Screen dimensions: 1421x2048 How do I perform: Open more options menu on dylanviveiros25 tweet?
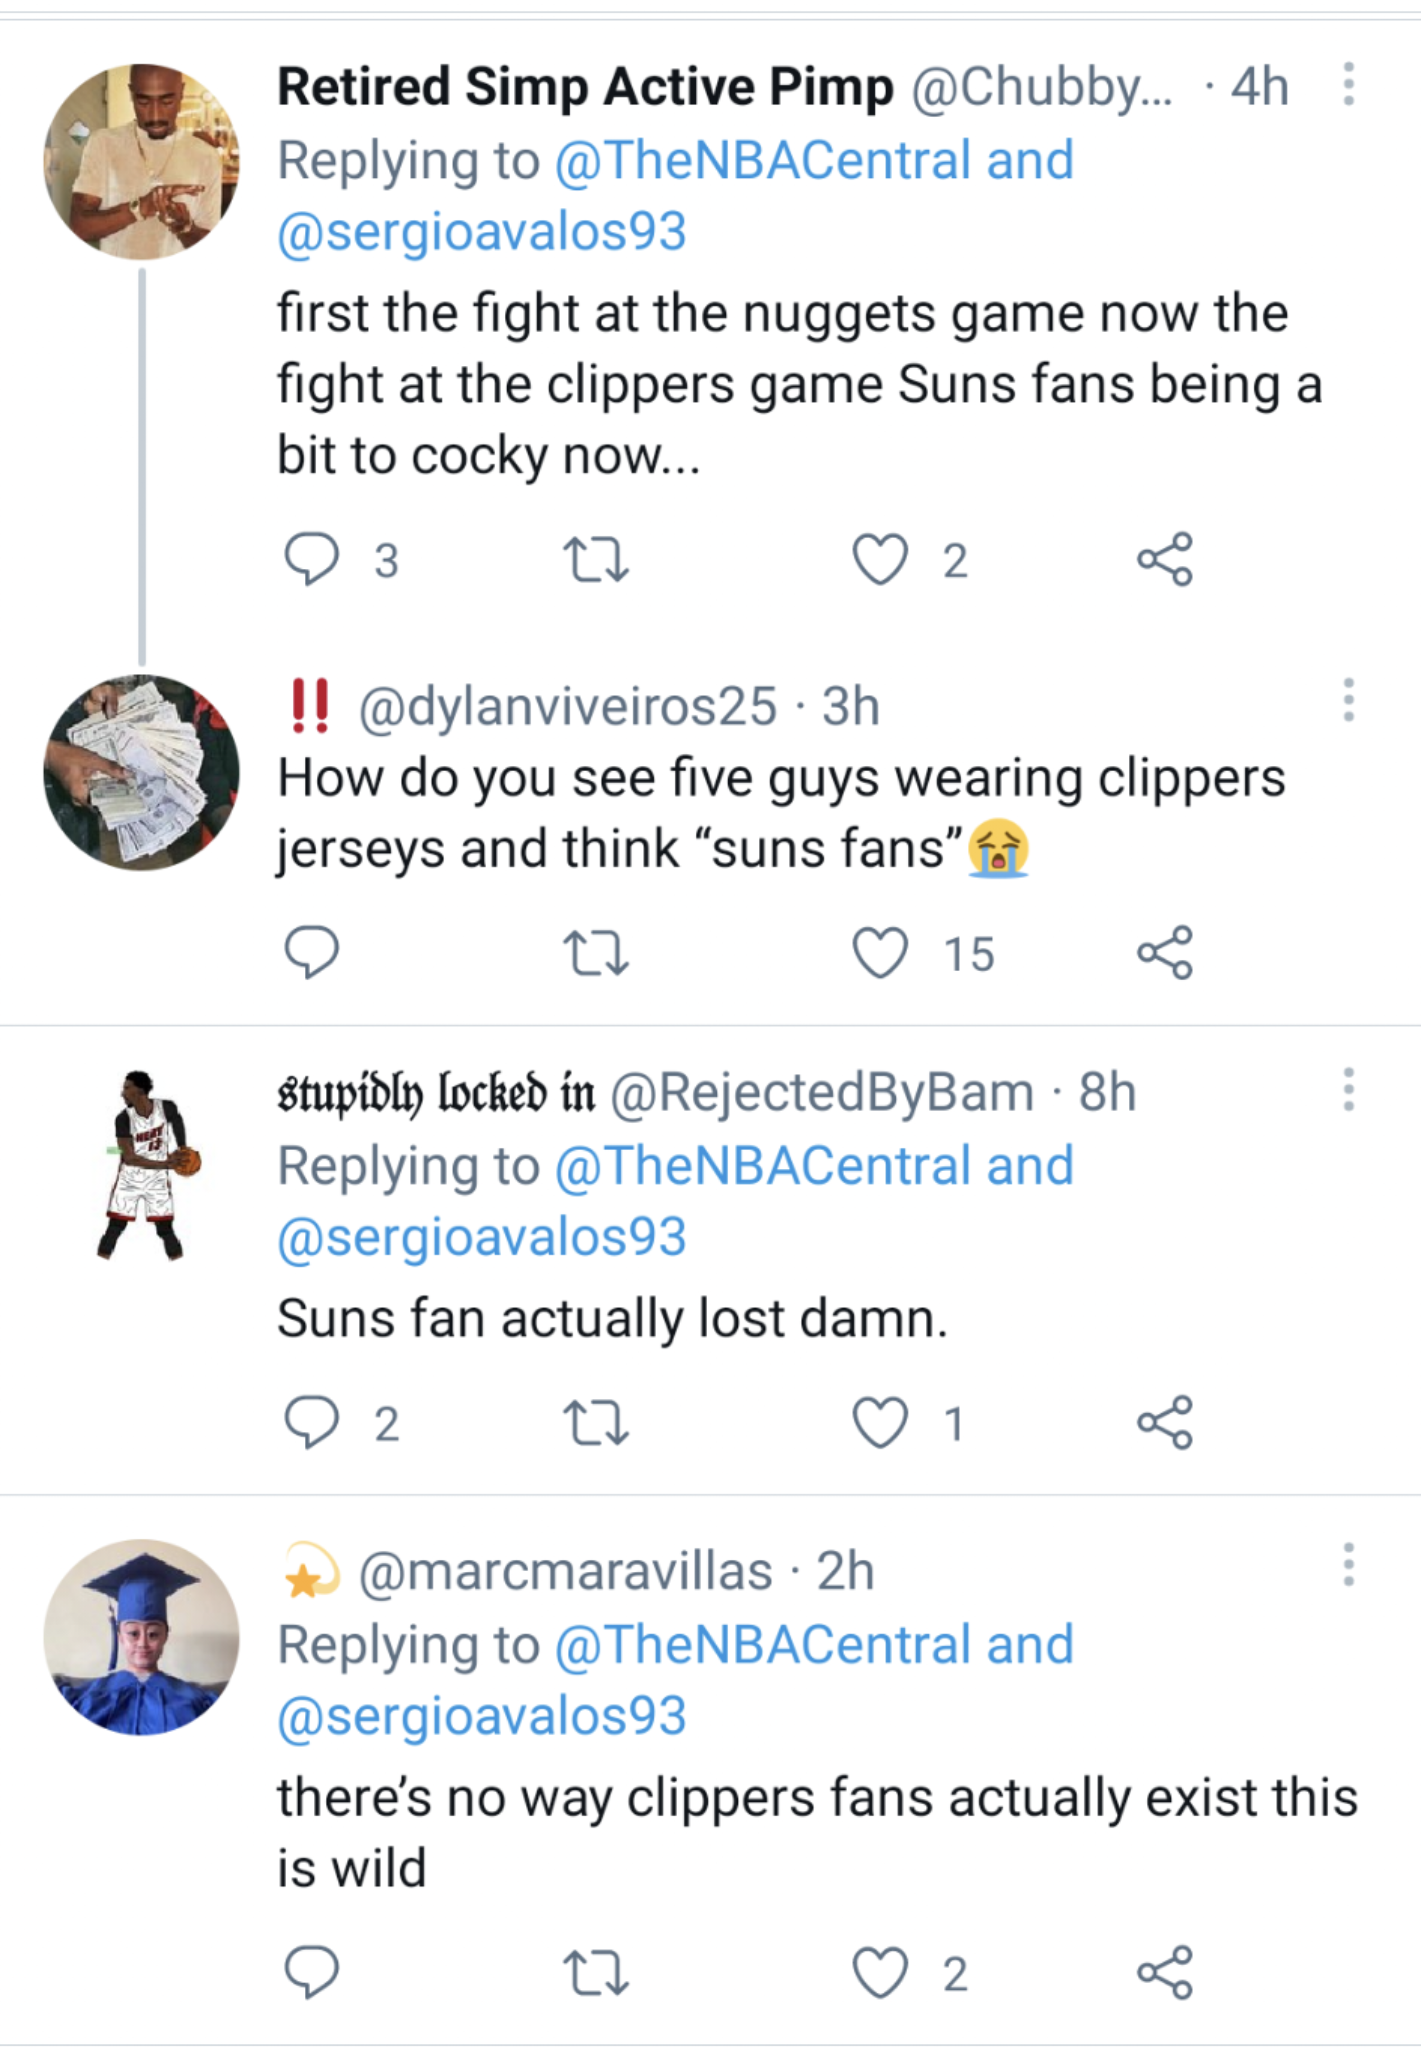click(1348, 700)
